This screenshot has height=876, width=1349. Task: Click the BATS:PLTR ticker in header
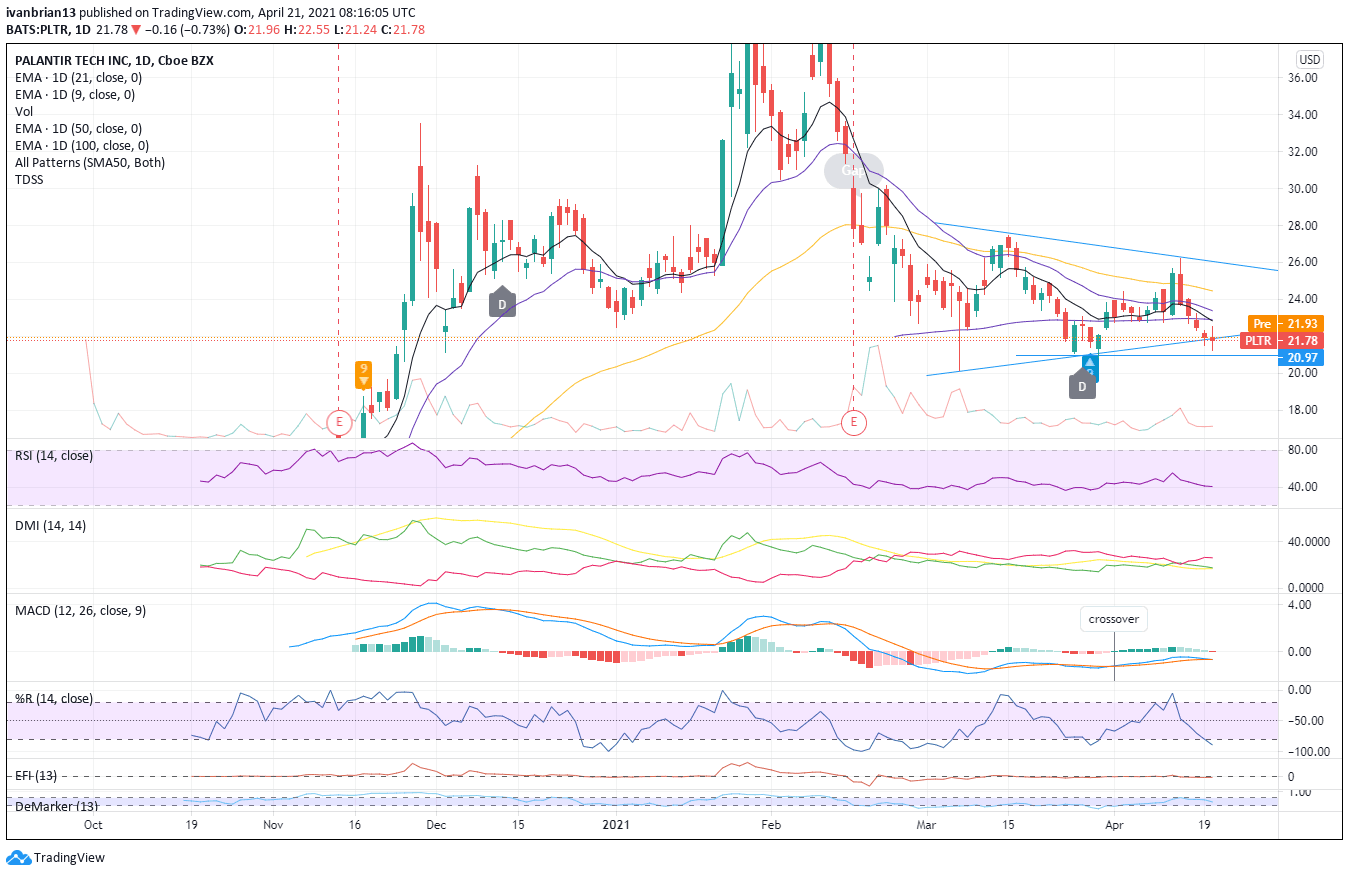point(38,29)
